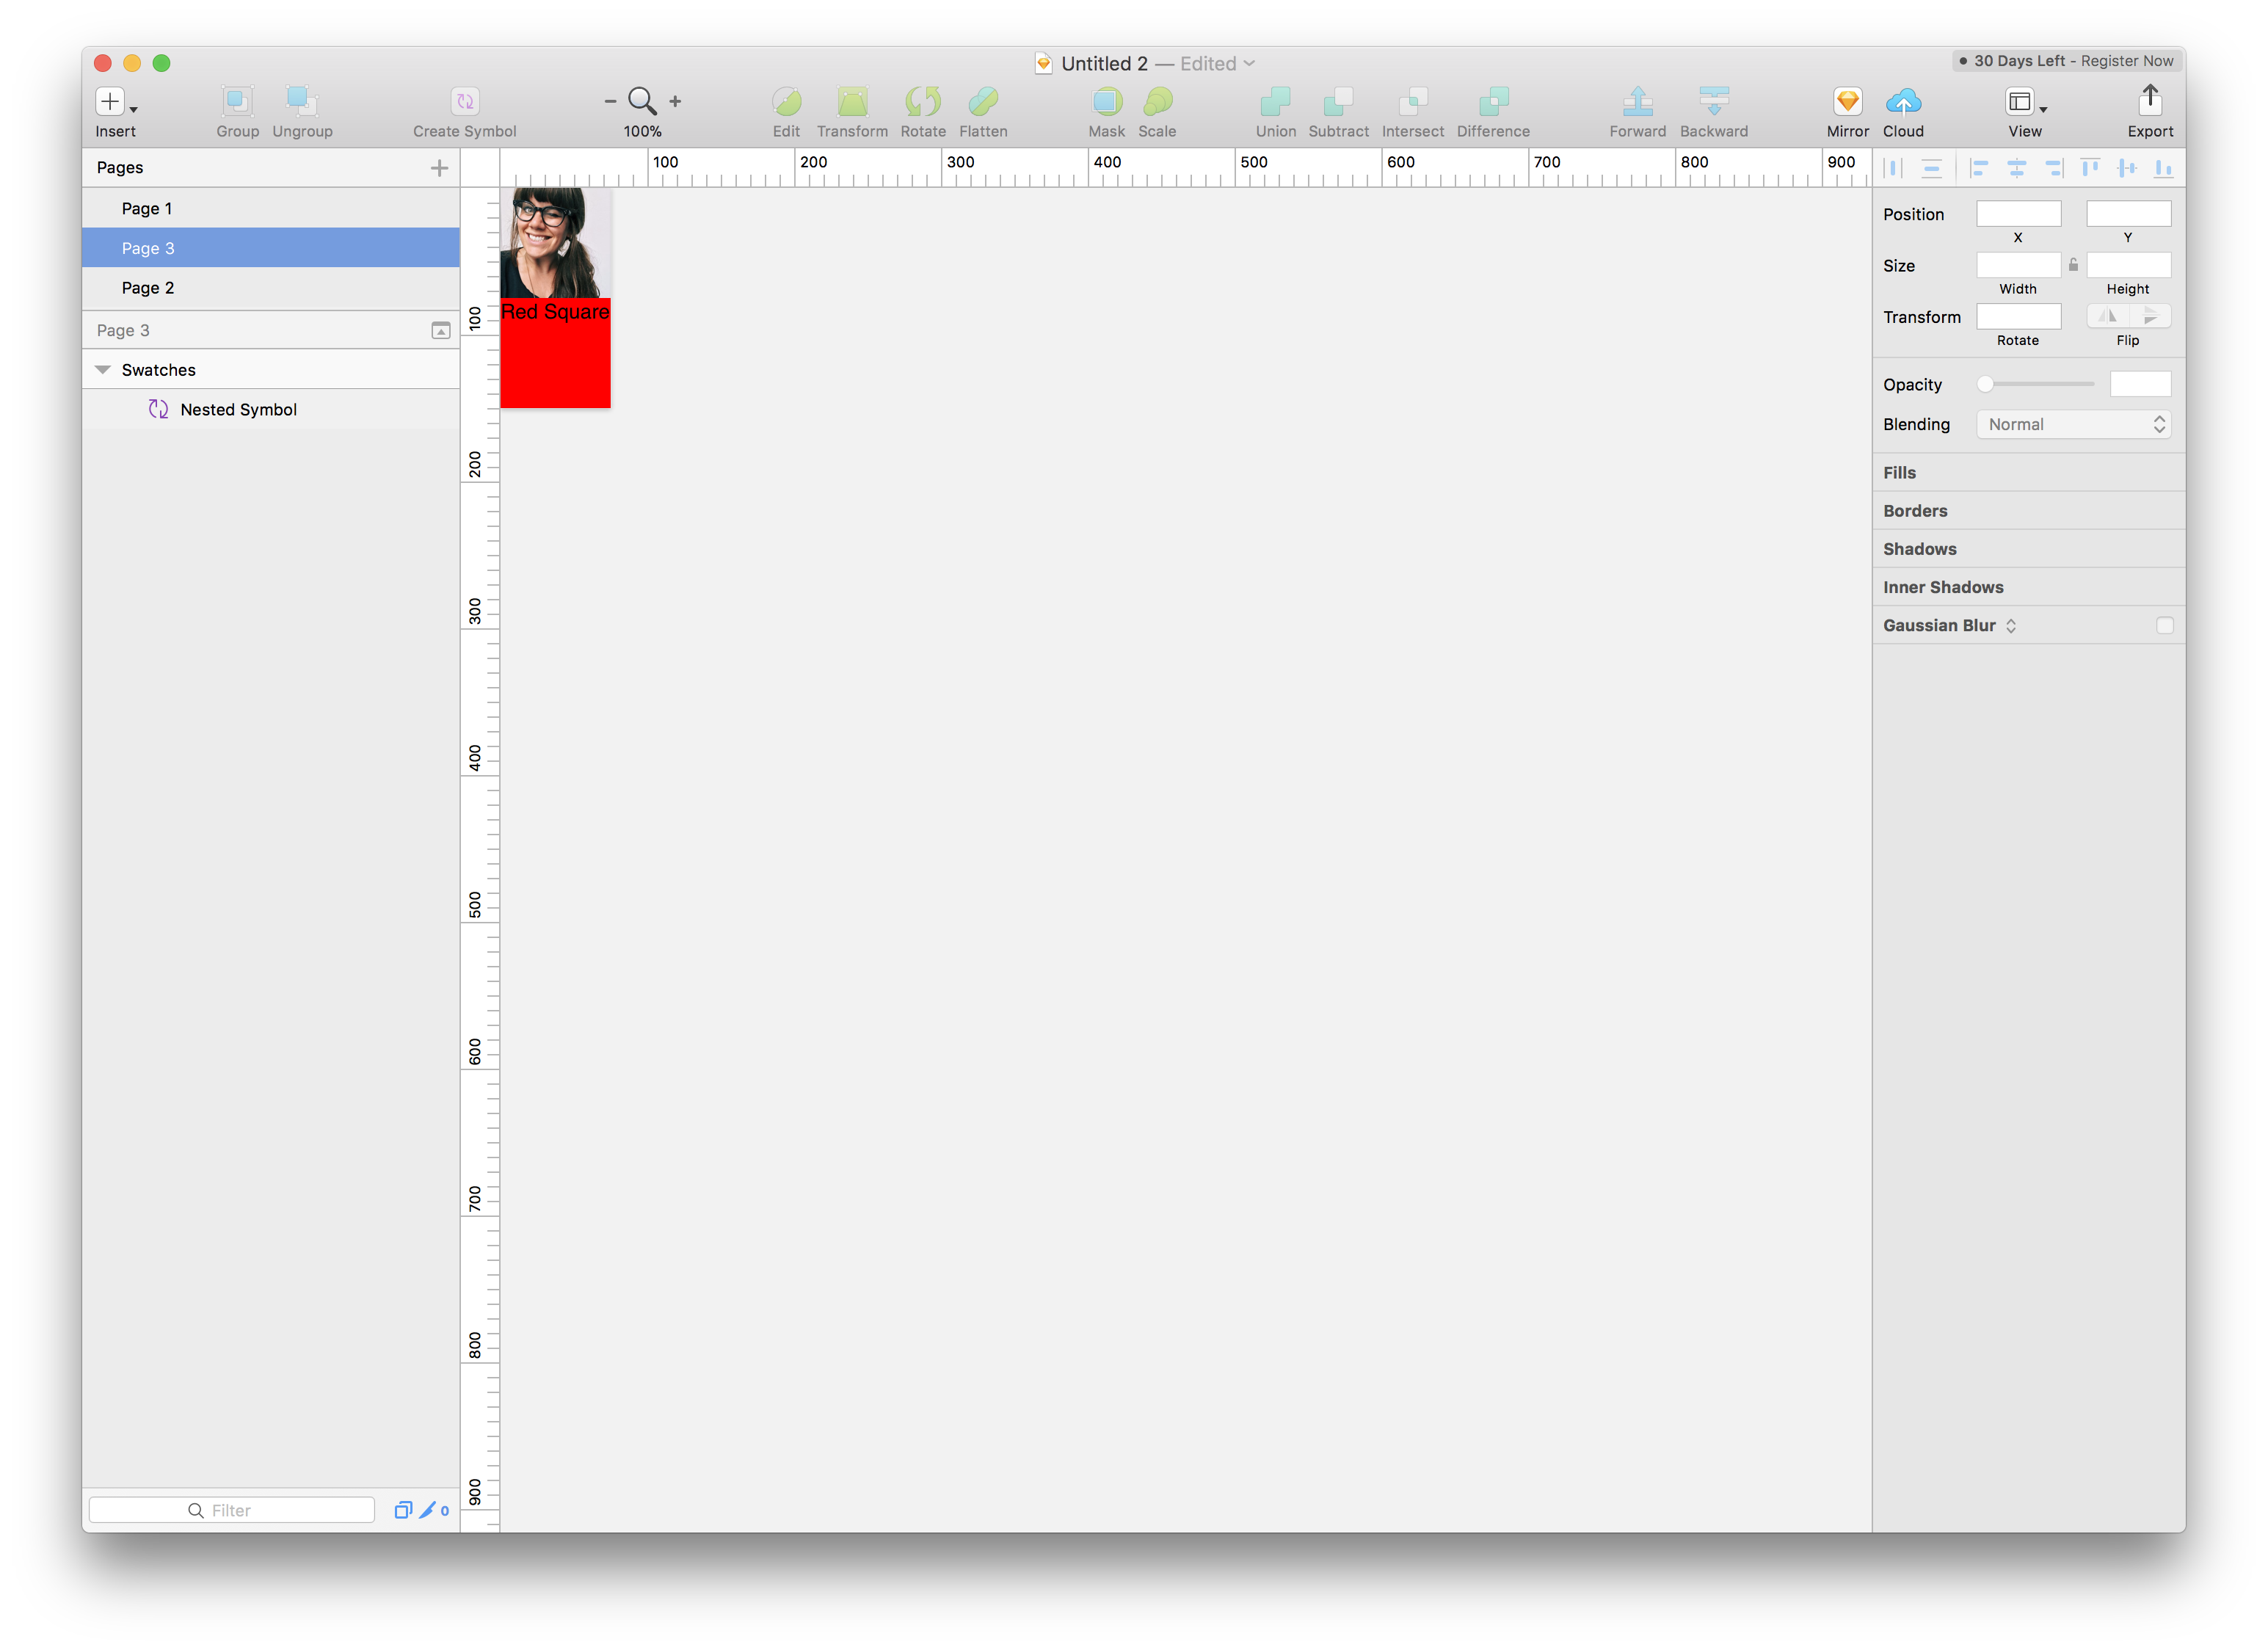Add a new page with plus button

click(439, 168)
